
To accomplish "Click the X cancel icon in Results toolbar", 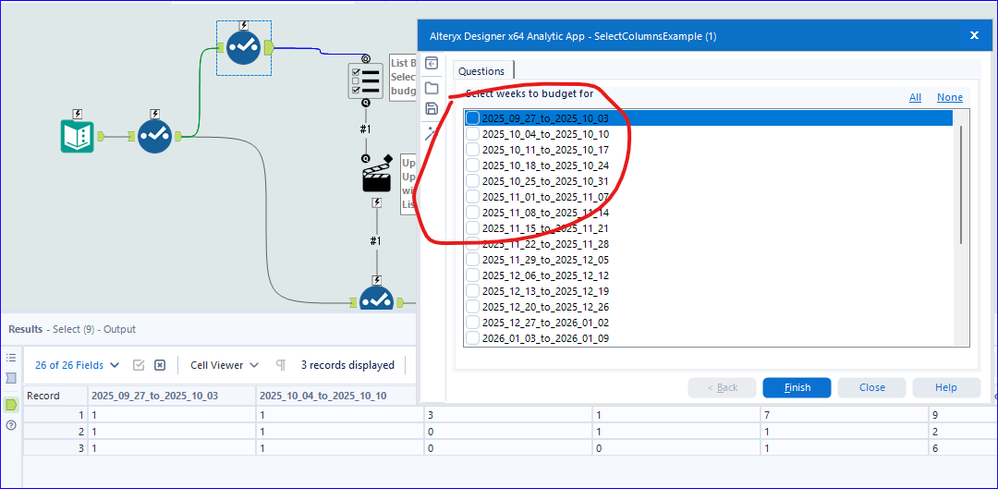I will (x=160, y=365).
